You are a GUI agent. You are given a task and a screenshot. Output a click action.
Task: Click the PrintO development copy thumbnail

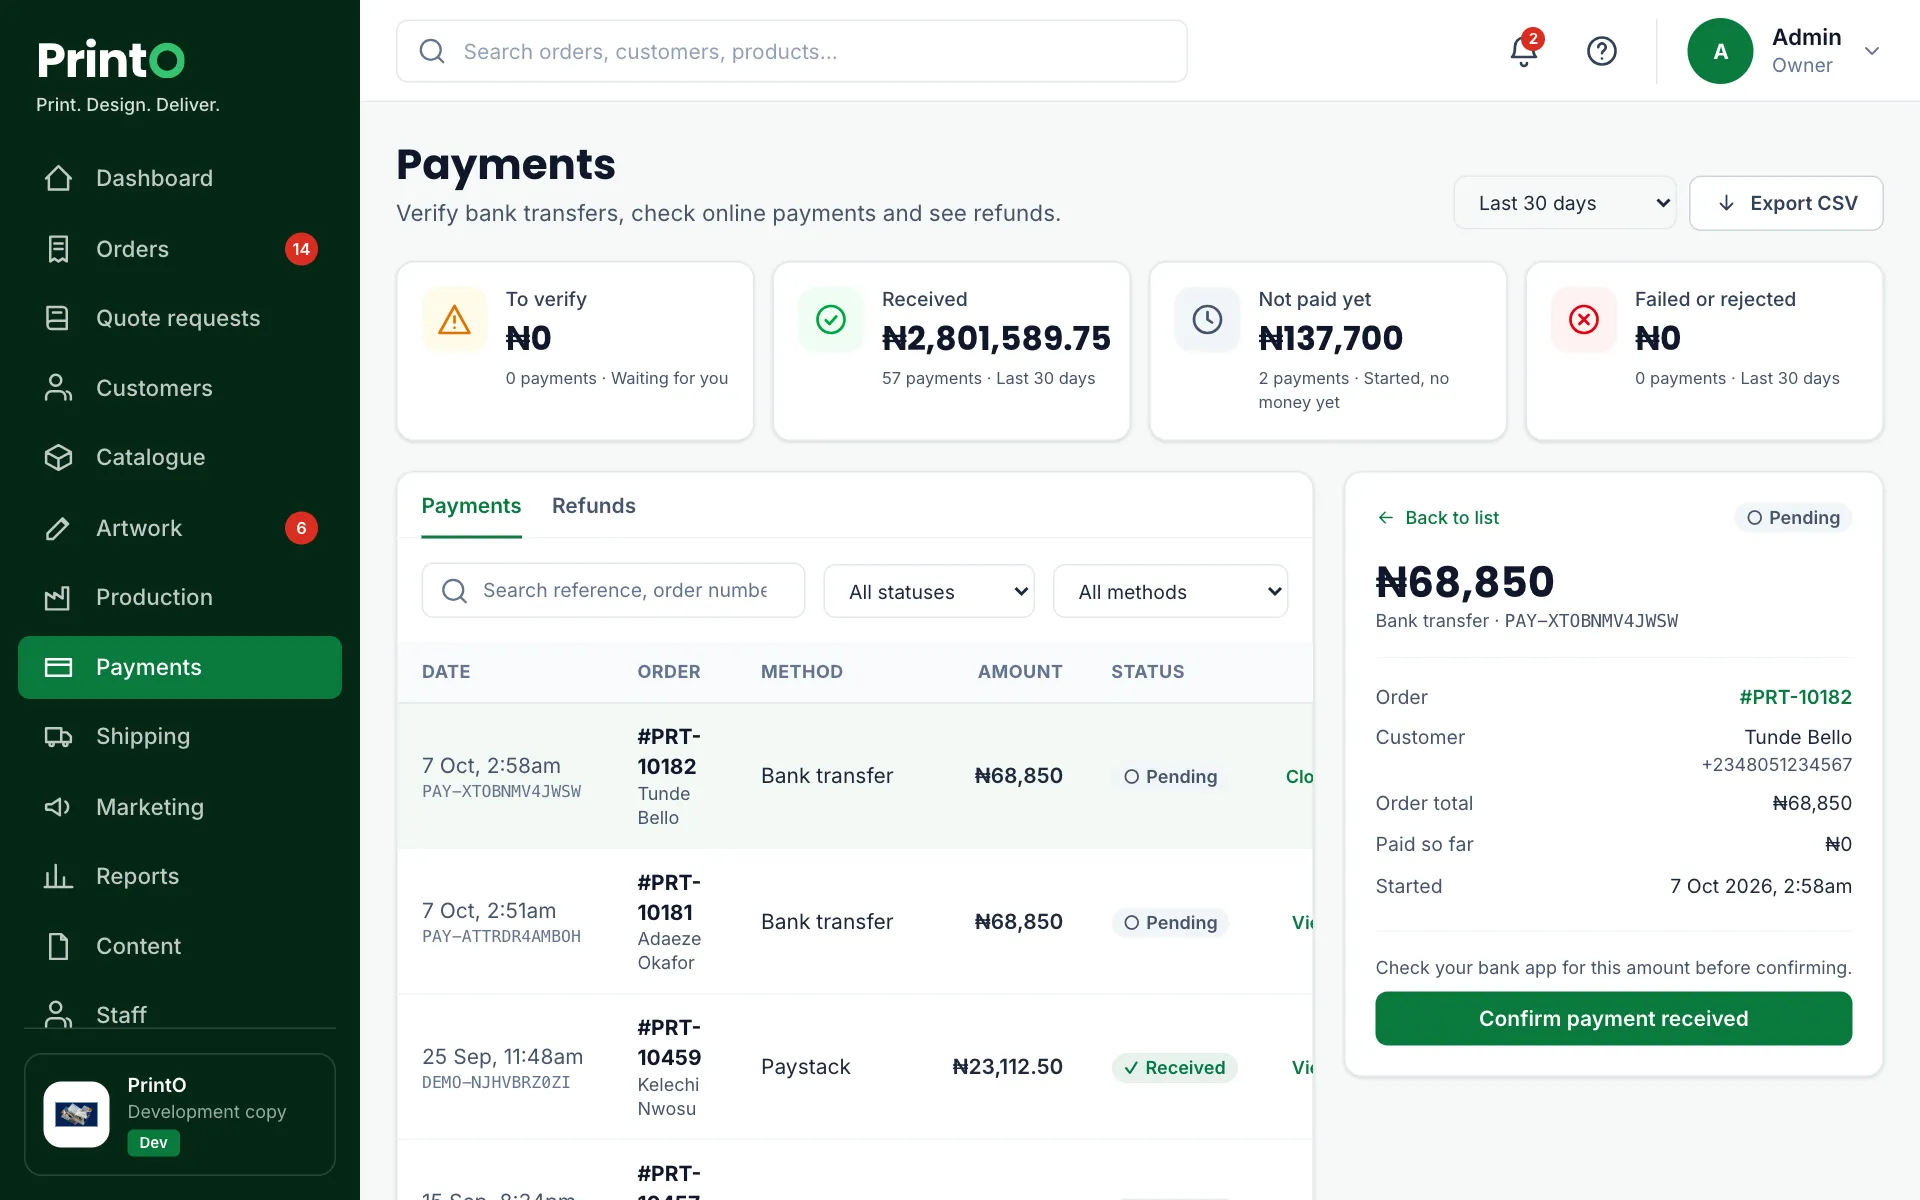click(x=77, y=1114)
